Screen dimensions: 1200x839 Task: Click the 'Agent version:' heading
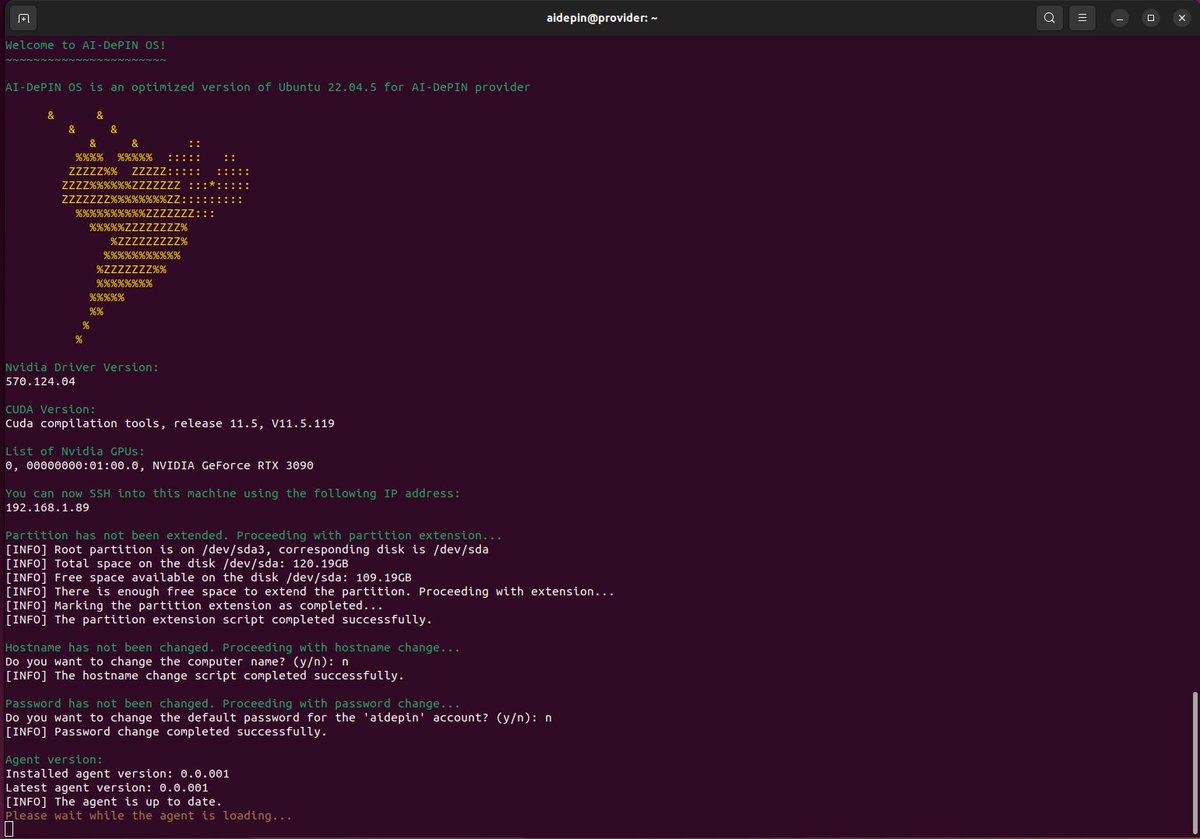pyautogui.click(x=54, y=759)
